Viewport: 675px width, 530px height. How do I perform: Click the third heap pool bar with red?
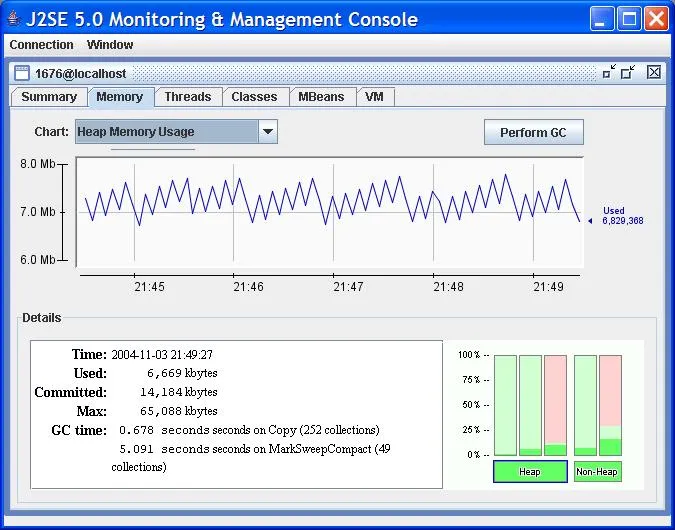(555, 405)
